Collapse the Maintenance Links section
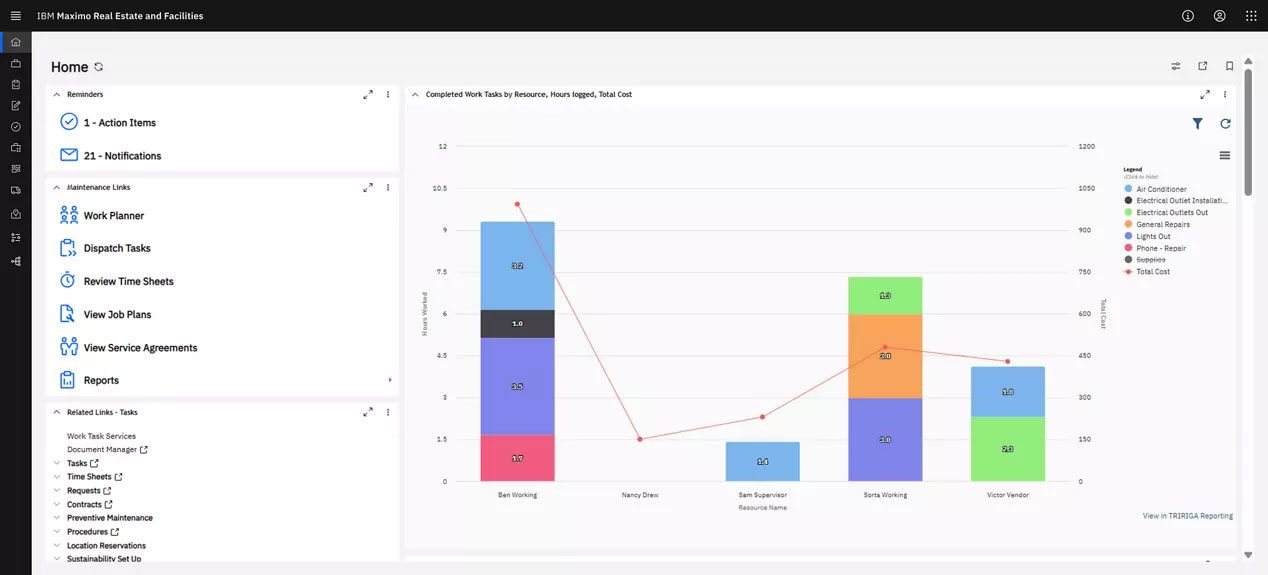Image resolution: width=1268 pixels, height=575 pixels. (x=57, y=187)
